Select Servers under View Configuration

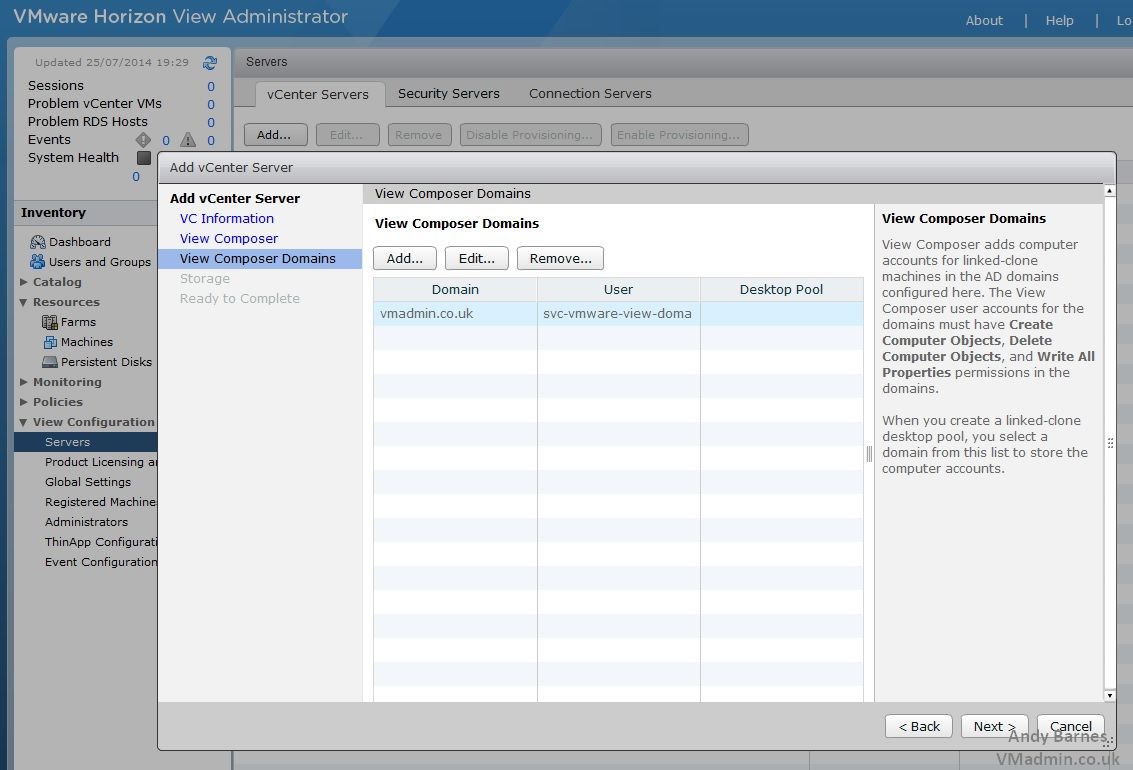pos(85,442)
